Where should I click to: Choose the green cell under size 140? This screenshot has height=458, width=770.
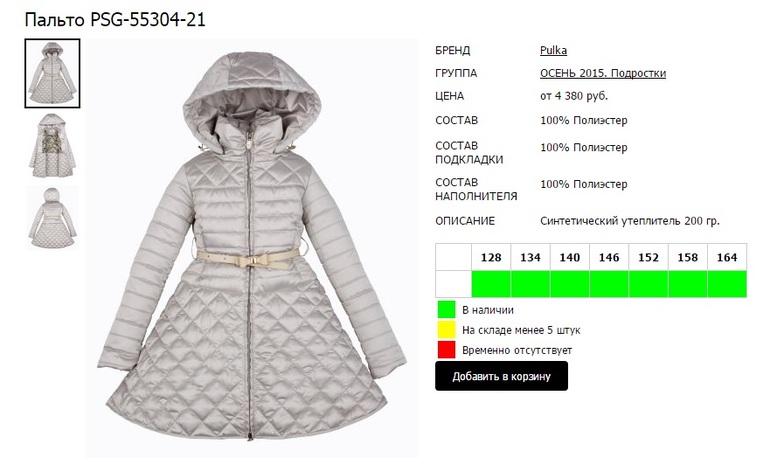pyautogui.click(x=570, y=284)
